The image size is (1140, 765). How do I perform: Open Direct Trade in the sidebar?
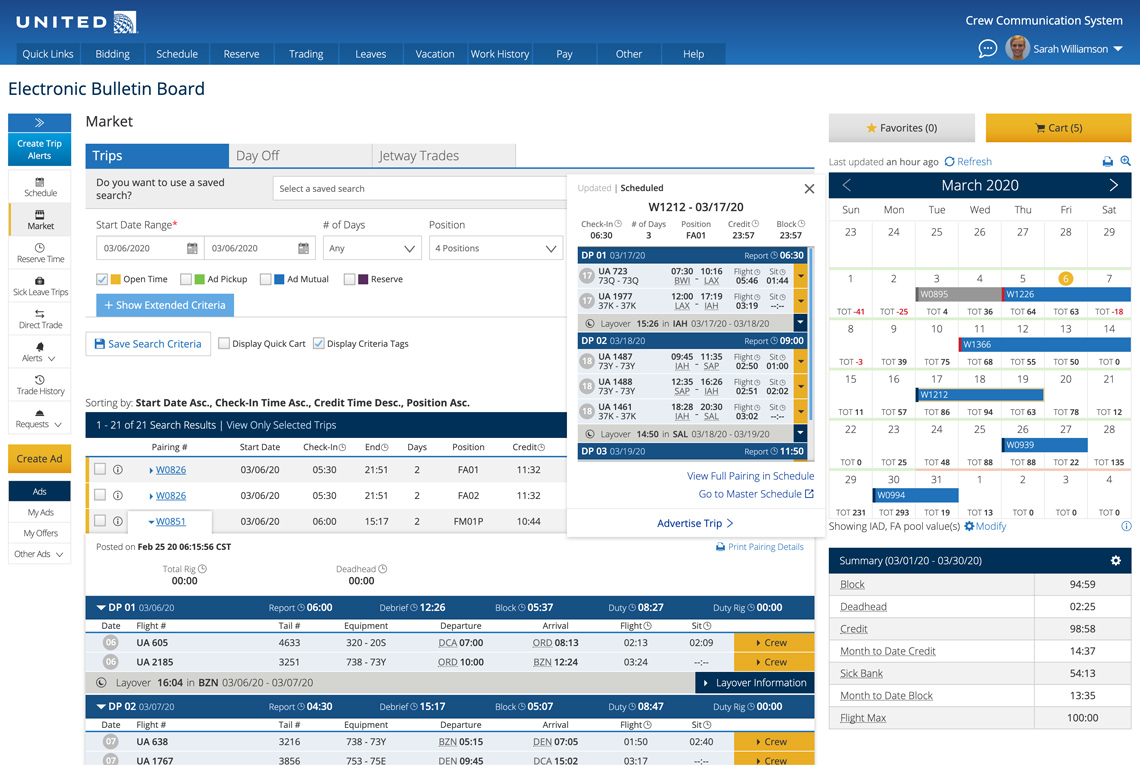[40, 319]
